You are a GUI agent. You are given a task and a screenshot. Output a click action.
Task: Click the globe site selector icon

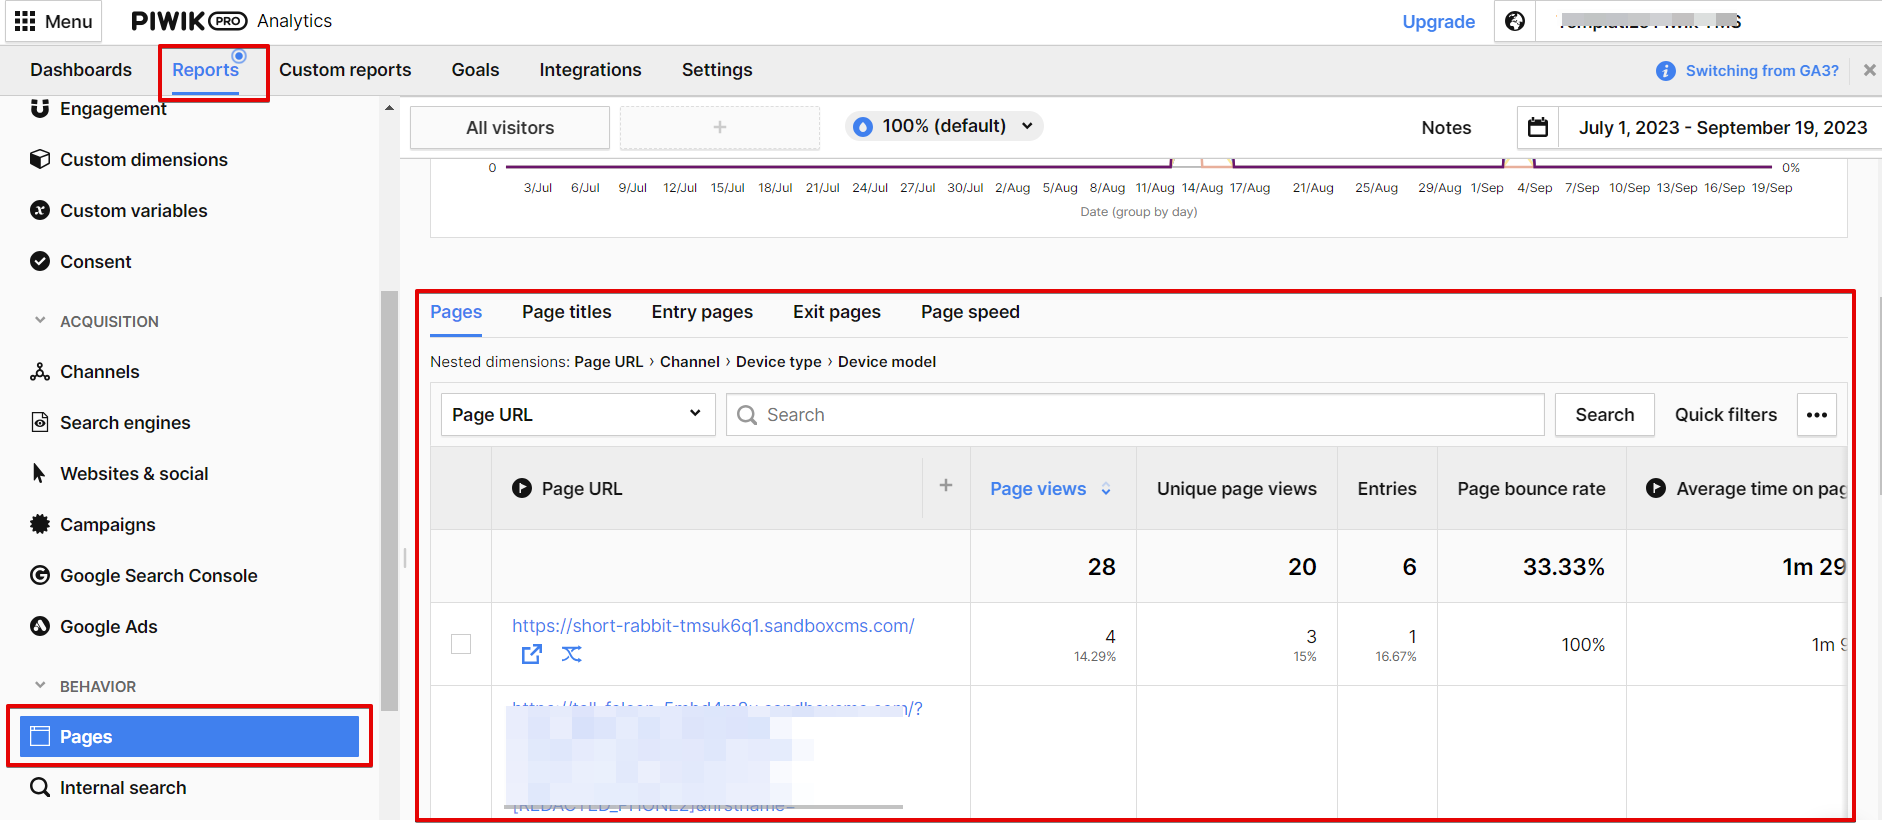1515,21
